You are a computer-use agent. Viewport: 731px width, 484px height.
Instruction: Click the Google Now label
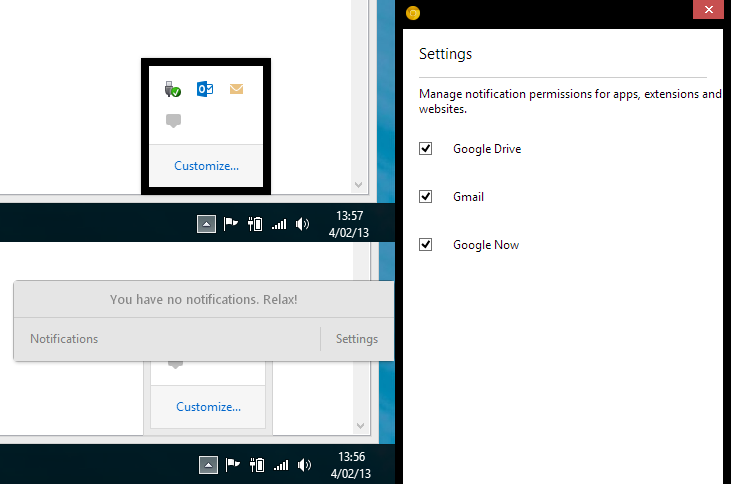486,245
